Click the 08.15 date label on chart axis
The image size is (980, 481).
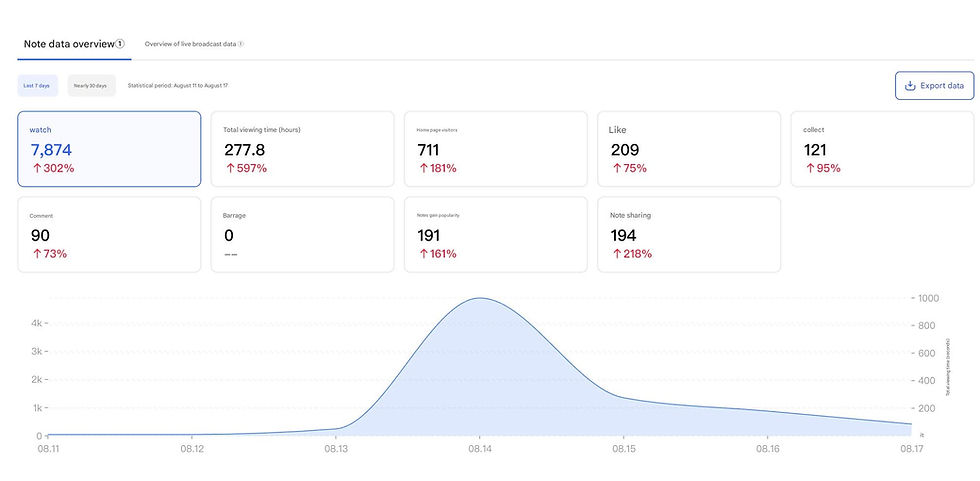tap(623, 449)
